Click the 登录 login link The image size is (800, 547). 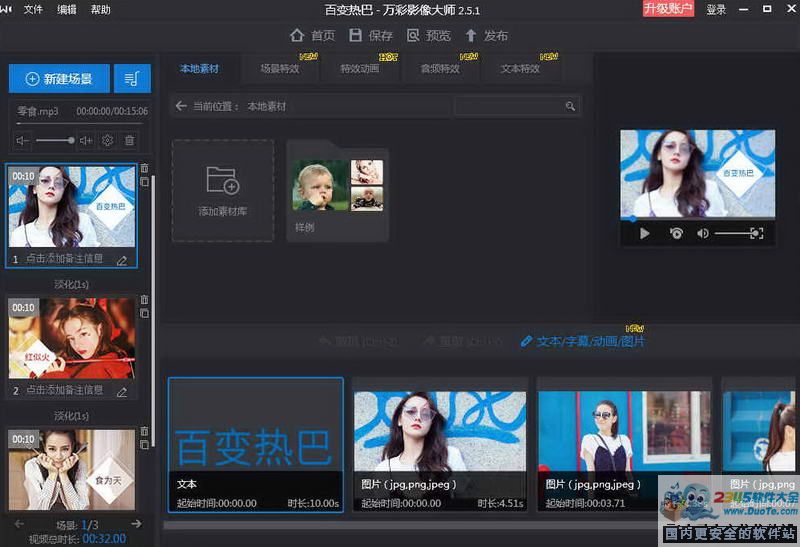tap(716, 9)
